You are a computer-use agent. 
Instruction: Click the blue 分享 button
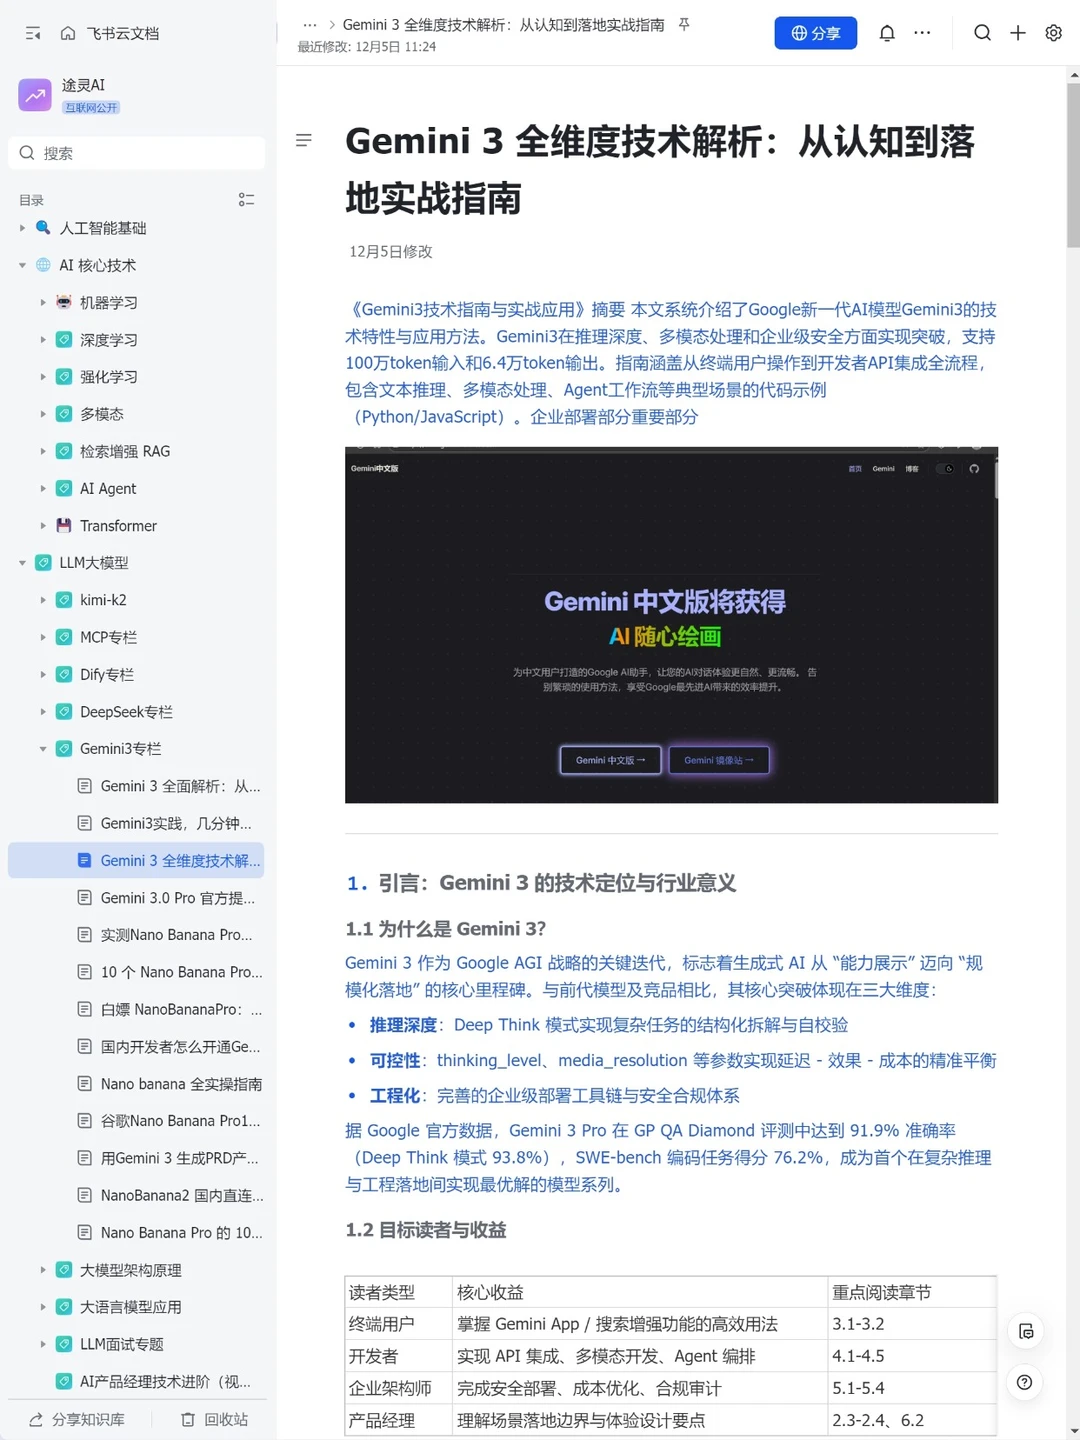coord(816,33)
